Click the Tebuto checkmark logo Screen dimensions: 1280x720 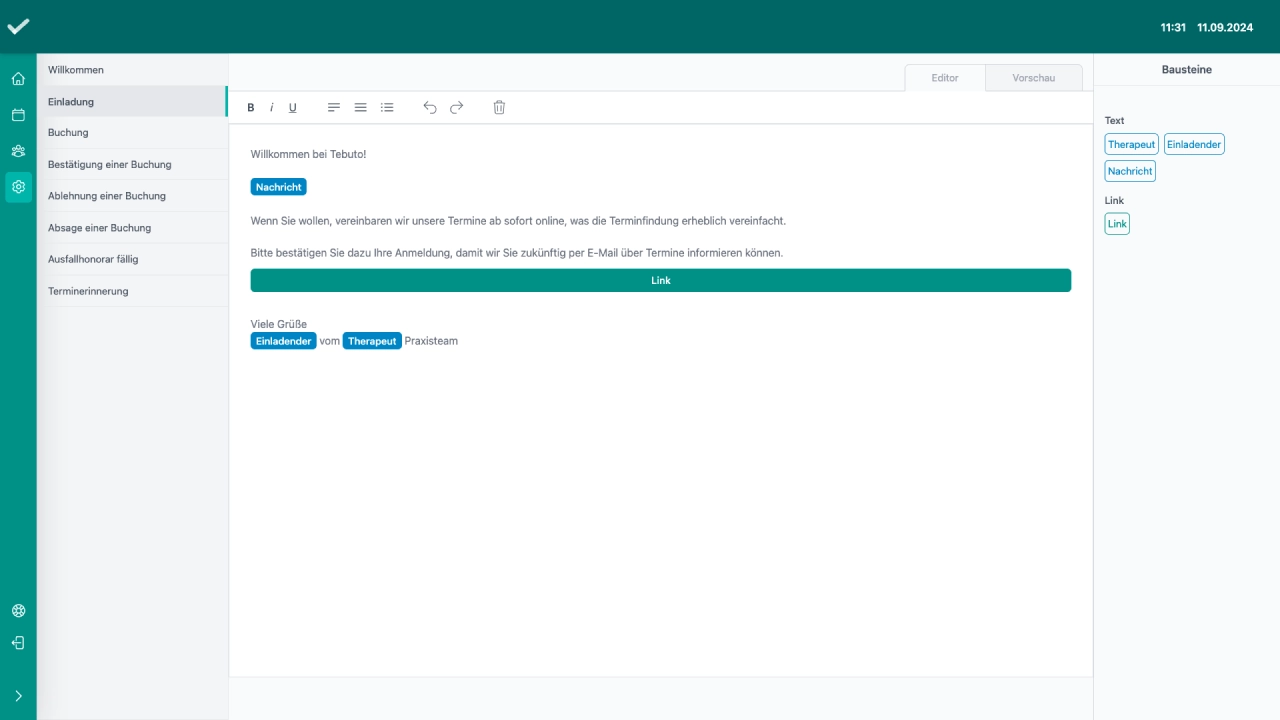pyautogui.click(x=18, y=27)
